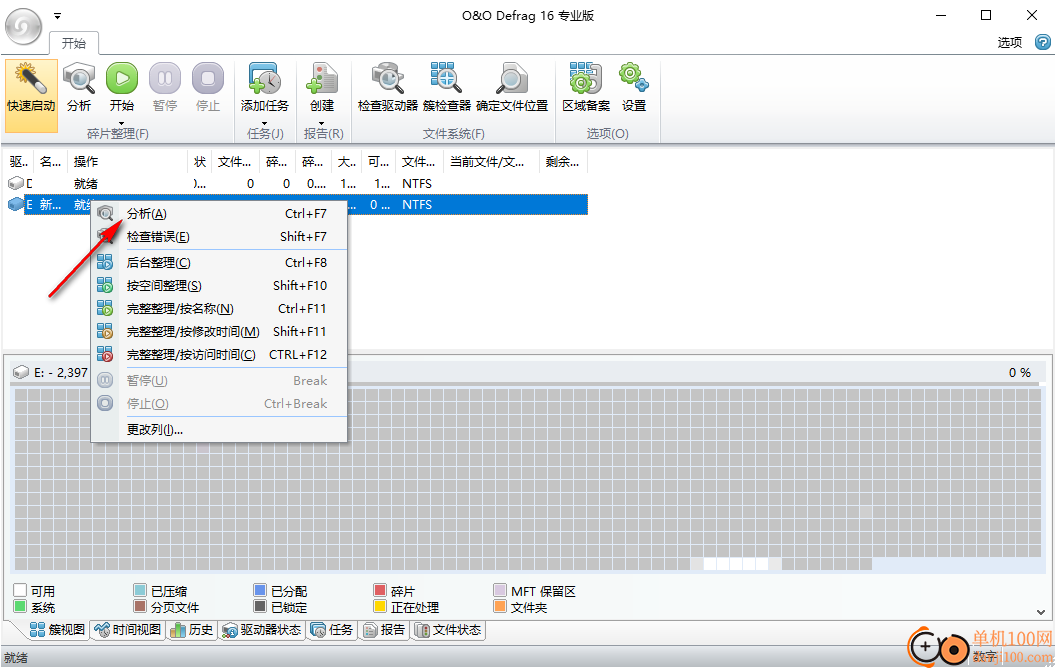Click the 碎片 red legend swatch
1056x668 pixels.
[380, 591]
